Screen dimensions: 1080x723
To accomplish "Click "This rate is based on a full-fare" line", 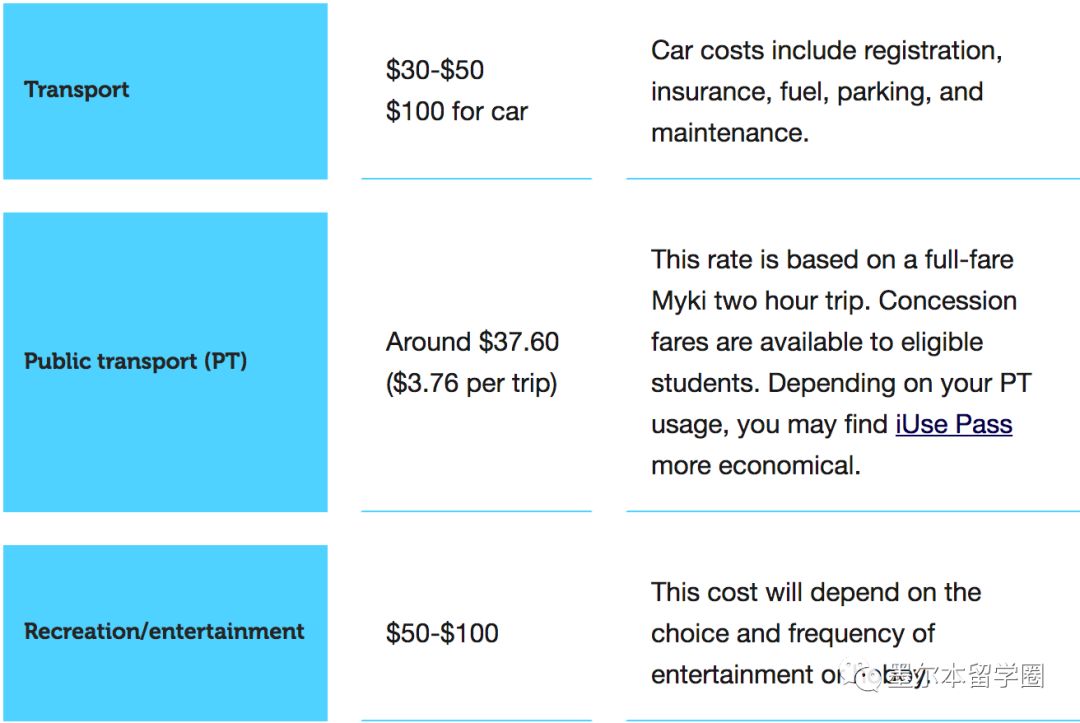I will tap(832, 260).
